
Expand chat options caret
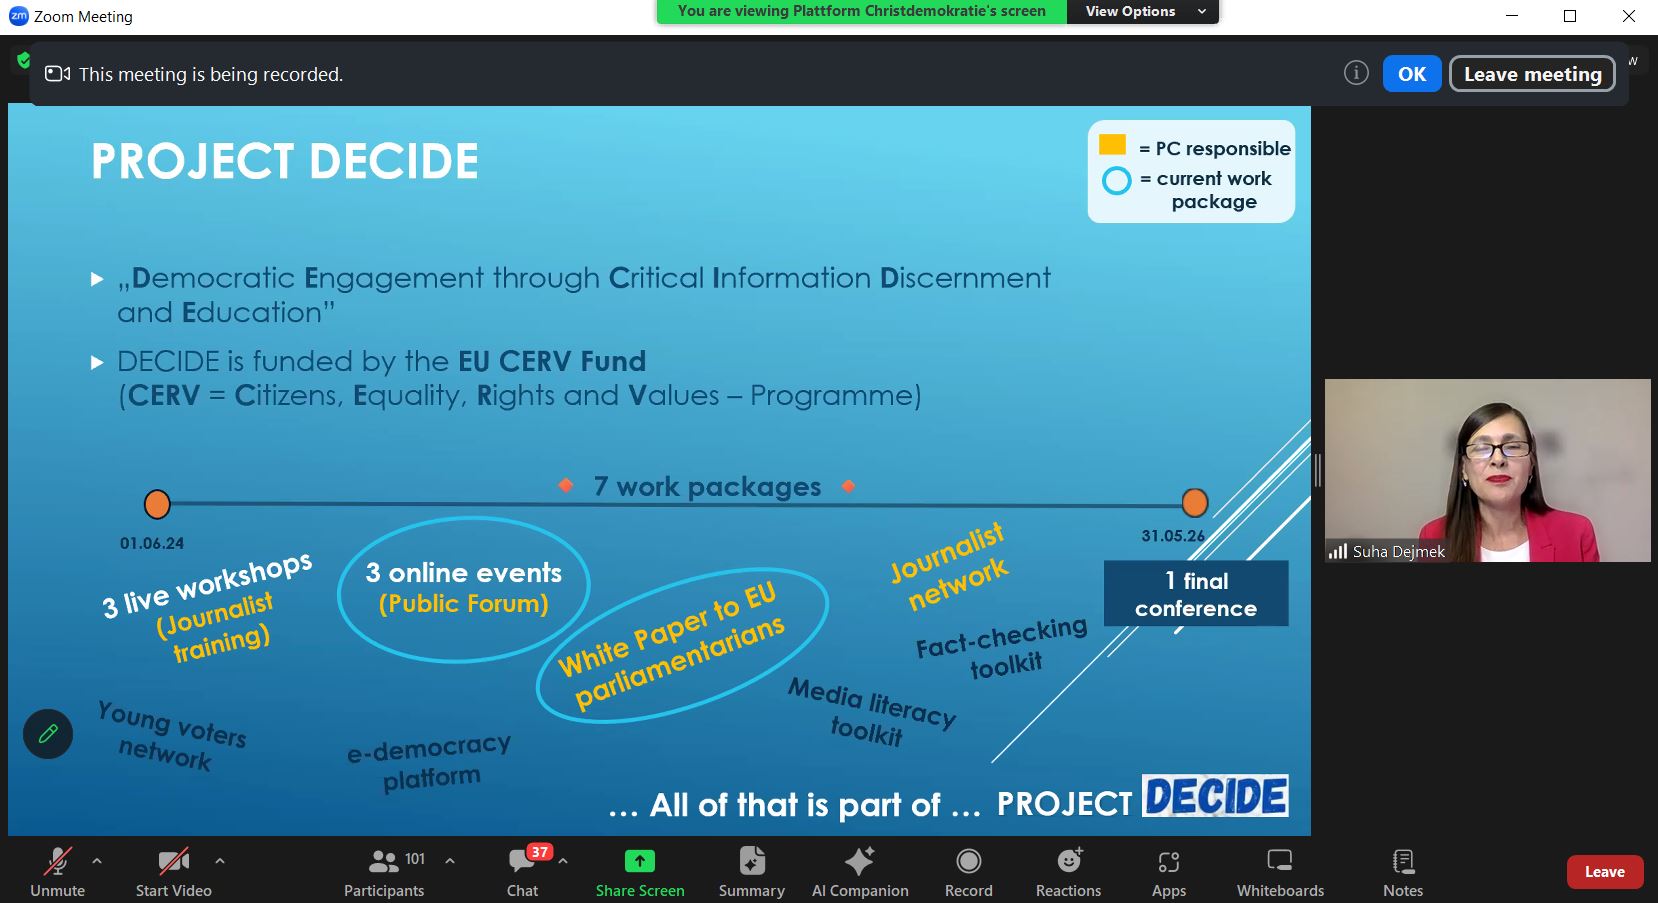click(563, 860)
